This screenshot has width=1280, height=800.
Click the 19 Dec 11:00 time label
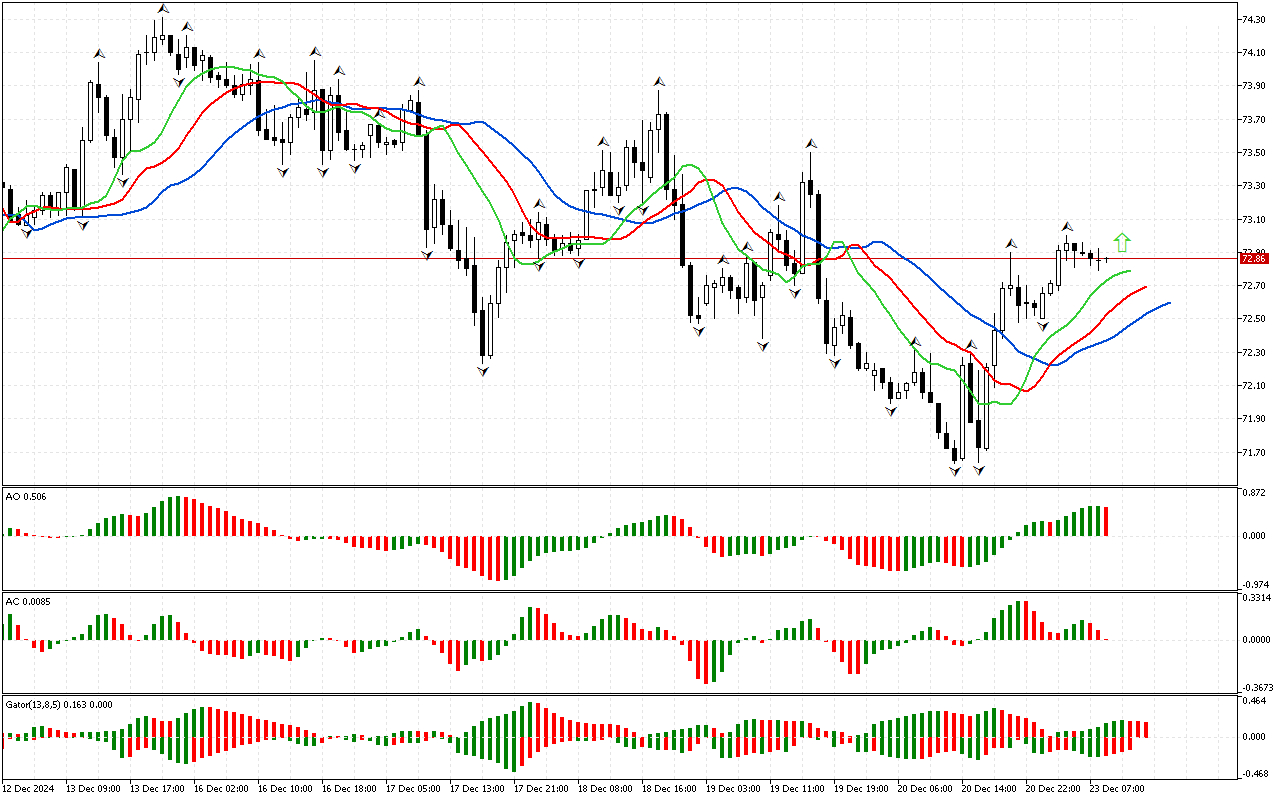click(797, 788)
